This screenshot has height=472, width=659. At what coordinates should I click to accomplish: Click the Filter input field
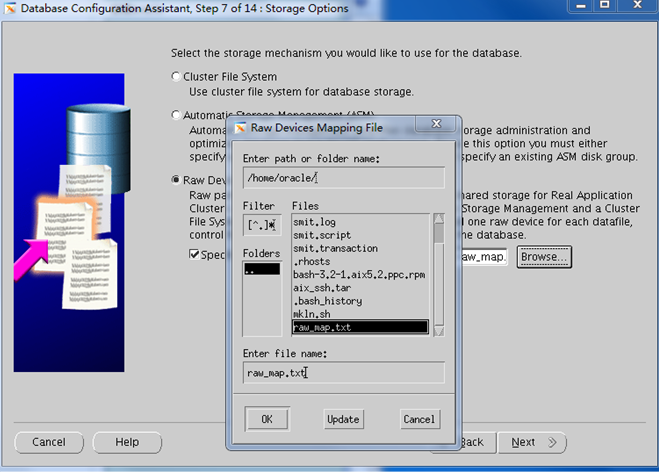(262, 225)
